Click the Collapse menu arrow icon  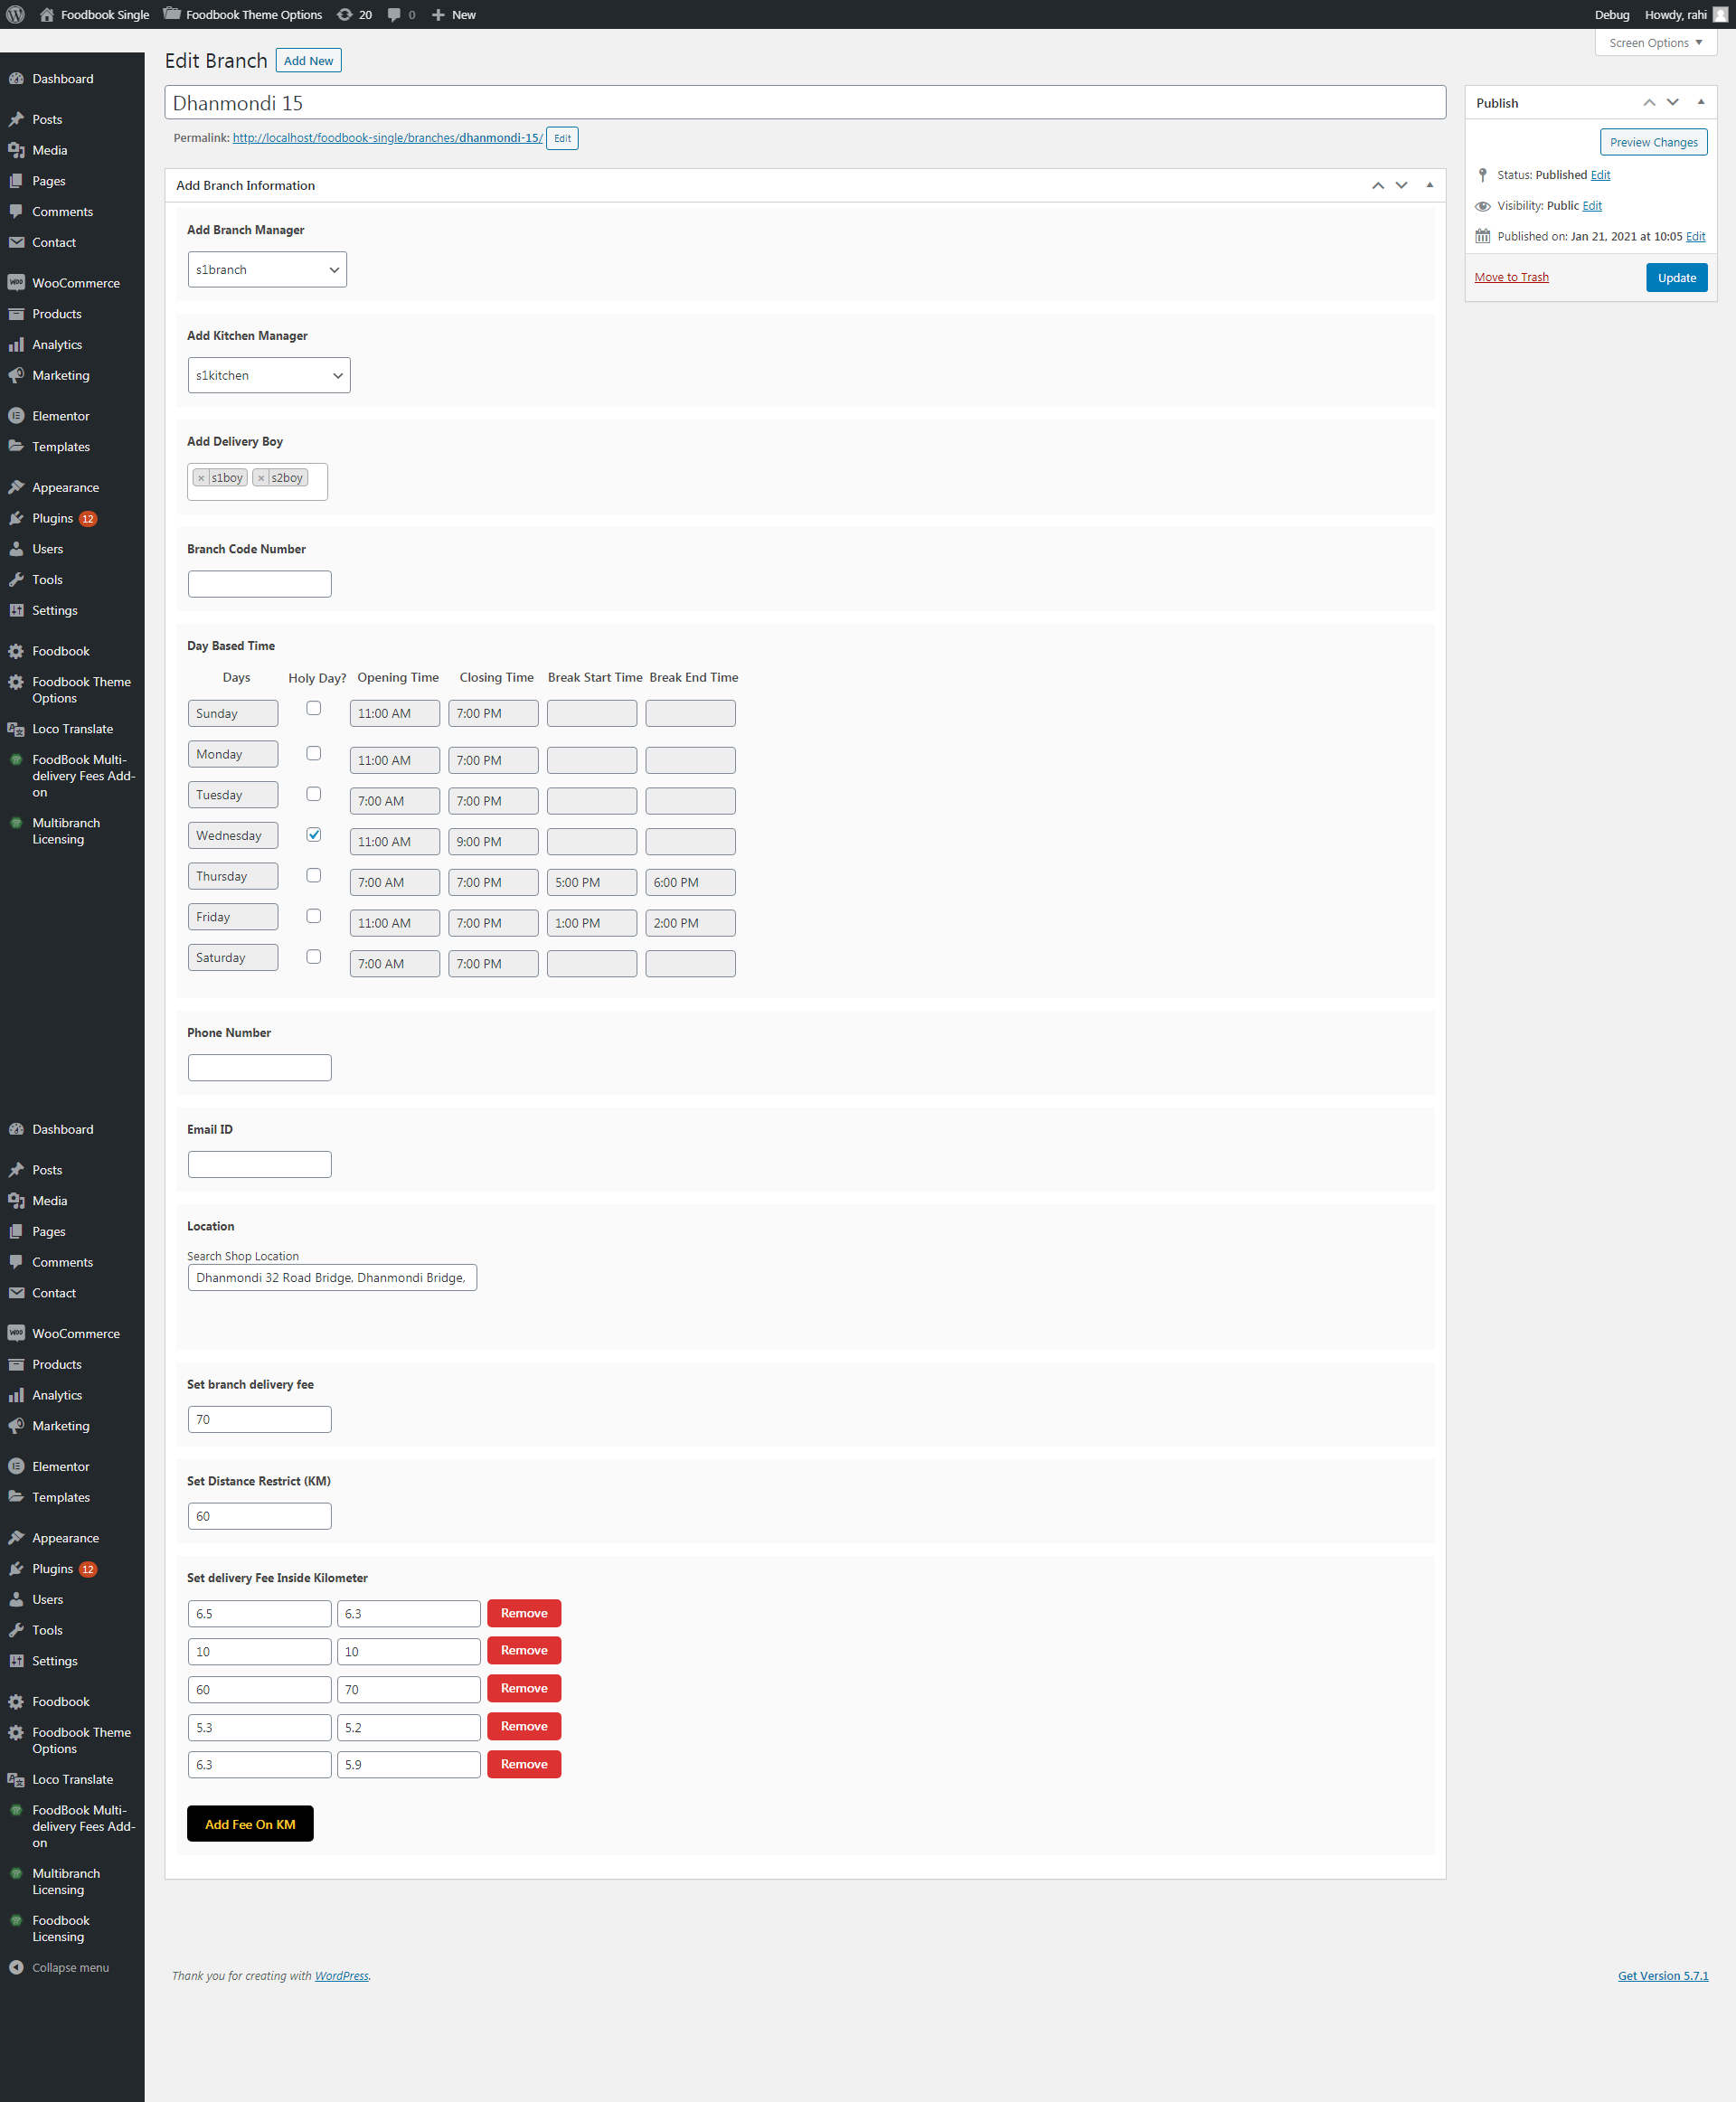16,1967
